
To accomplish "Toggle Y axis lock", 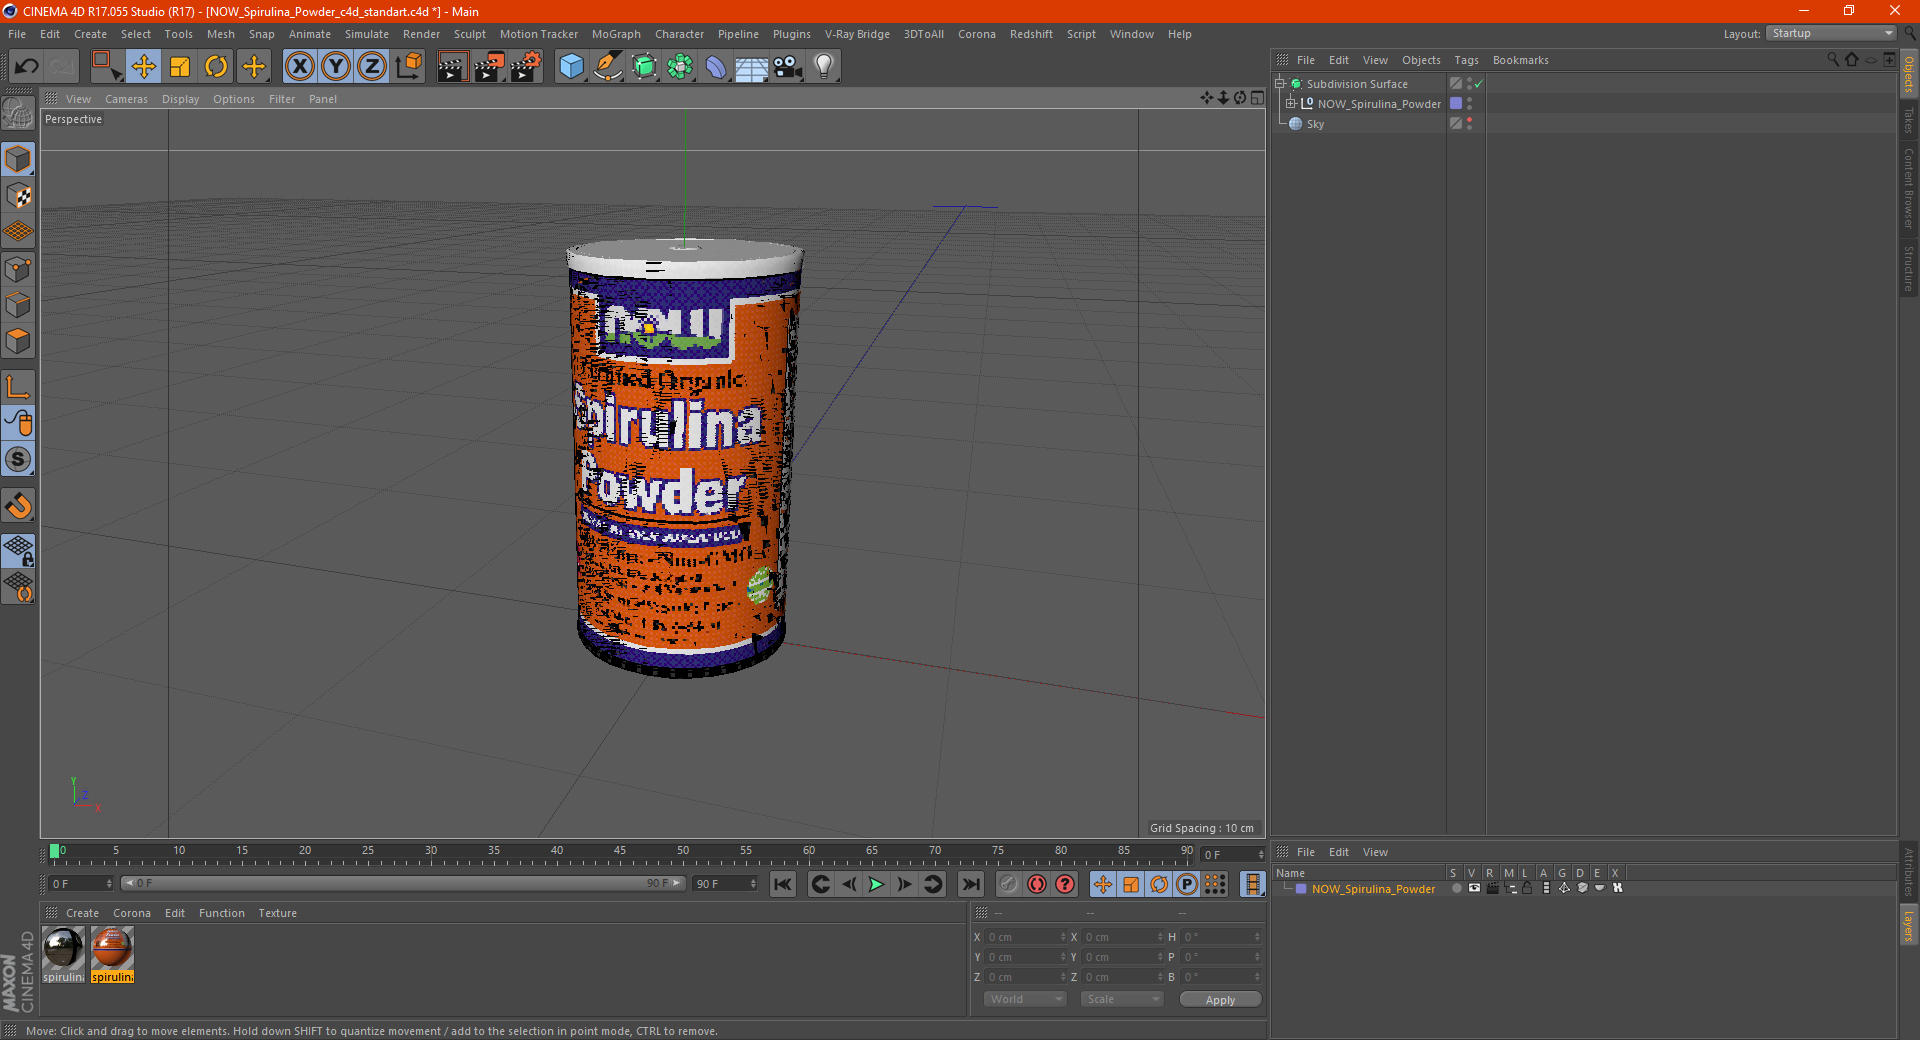I will coord(336,67).
